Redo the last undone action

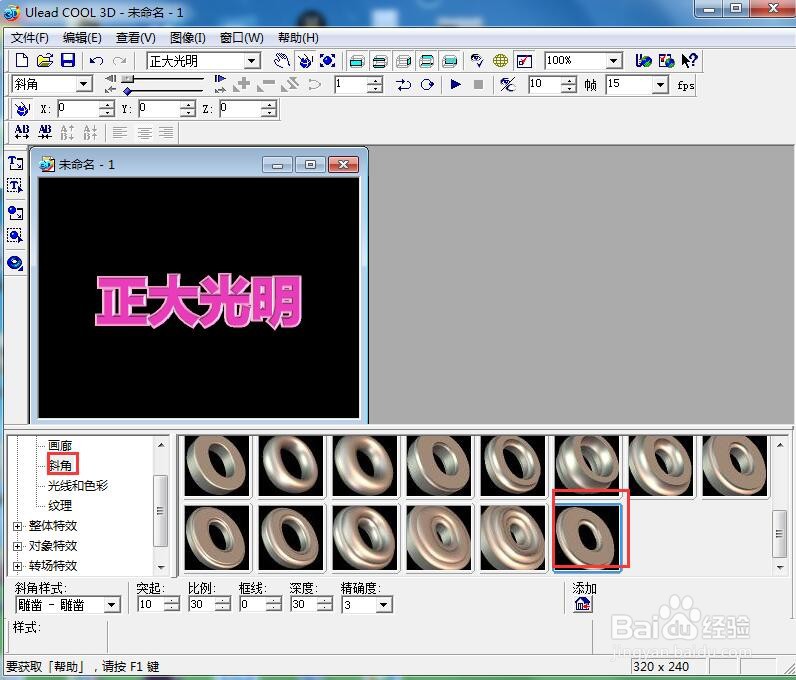(120, 61)
